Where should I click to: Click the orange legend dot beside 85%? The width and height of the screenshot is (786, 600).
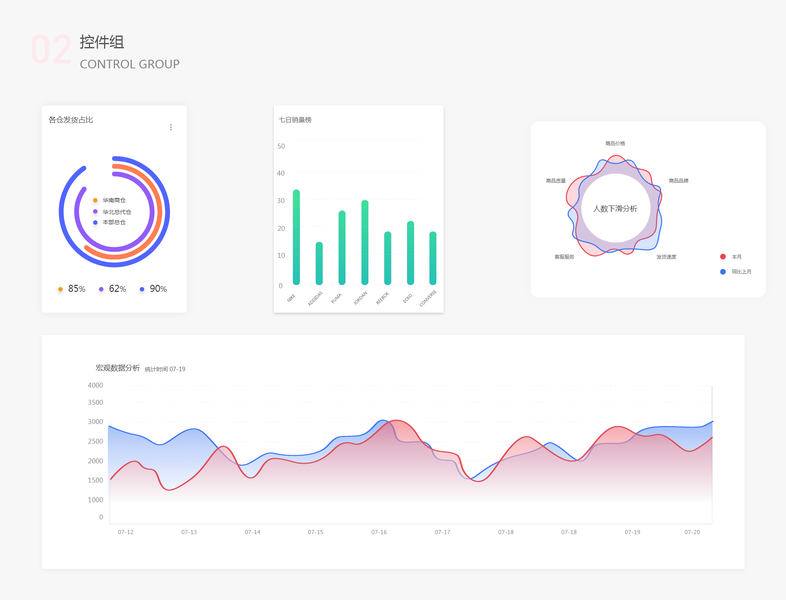(60, 289)
